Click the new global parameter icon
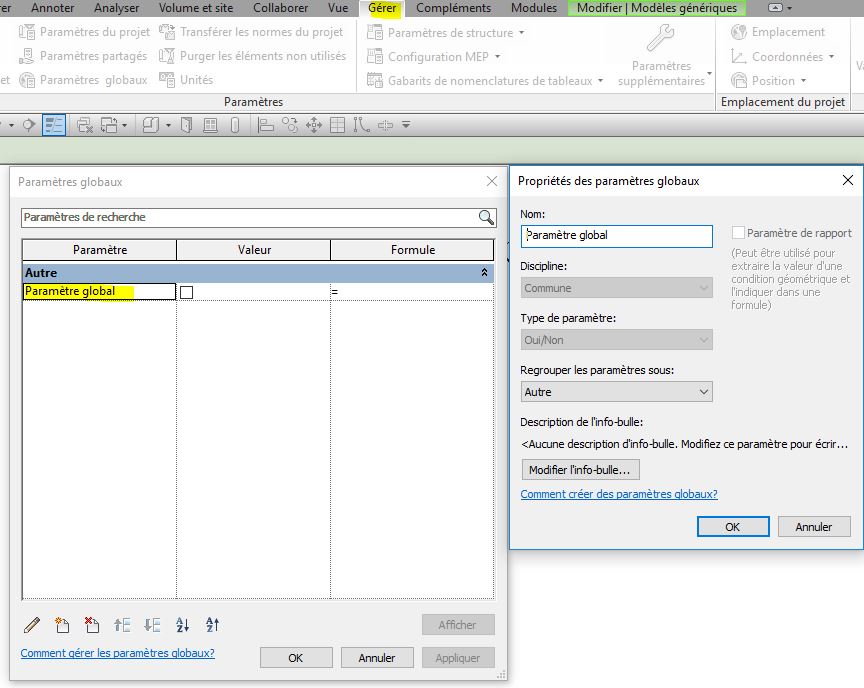This screenshot has height=688, width=864. tap(62, 625)
